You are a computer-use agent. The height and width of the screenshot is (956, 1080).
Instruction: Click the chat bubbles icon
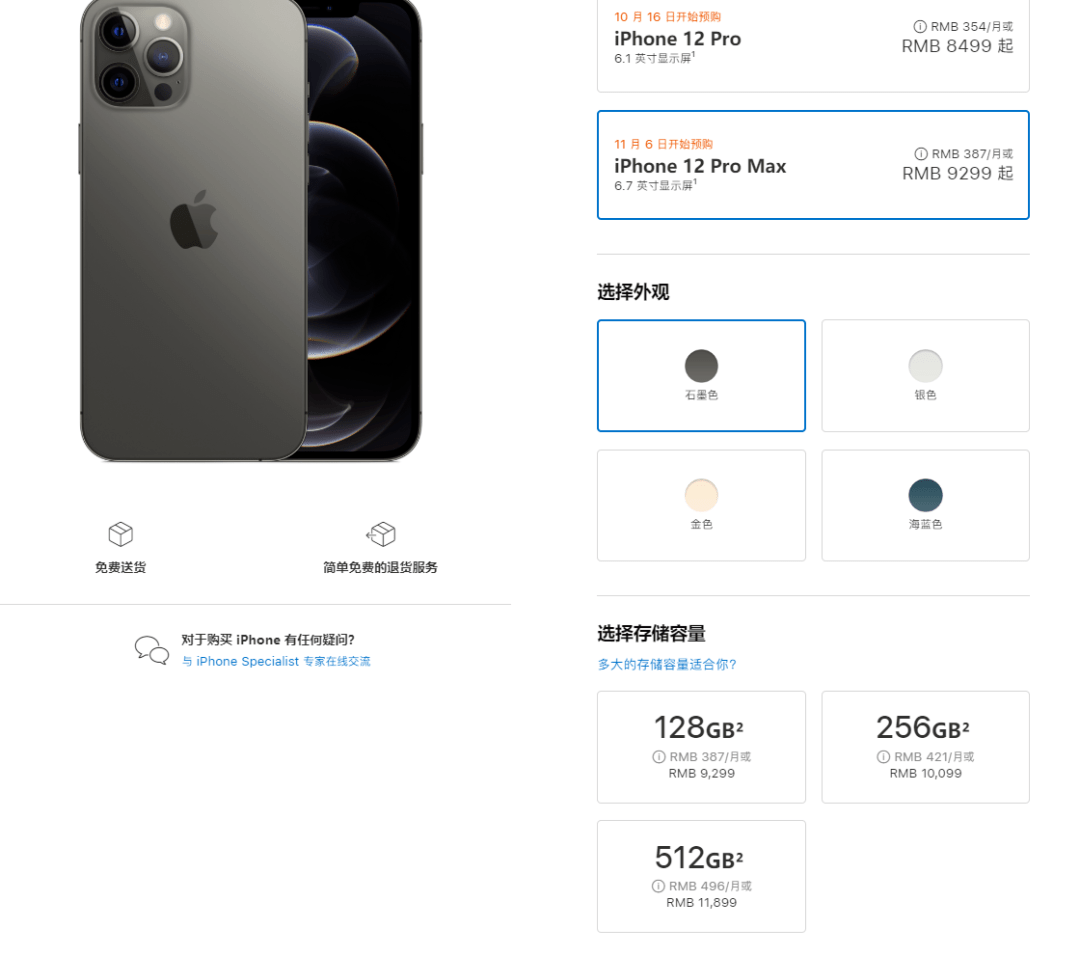pyautogui.click(x=152, y=650)
